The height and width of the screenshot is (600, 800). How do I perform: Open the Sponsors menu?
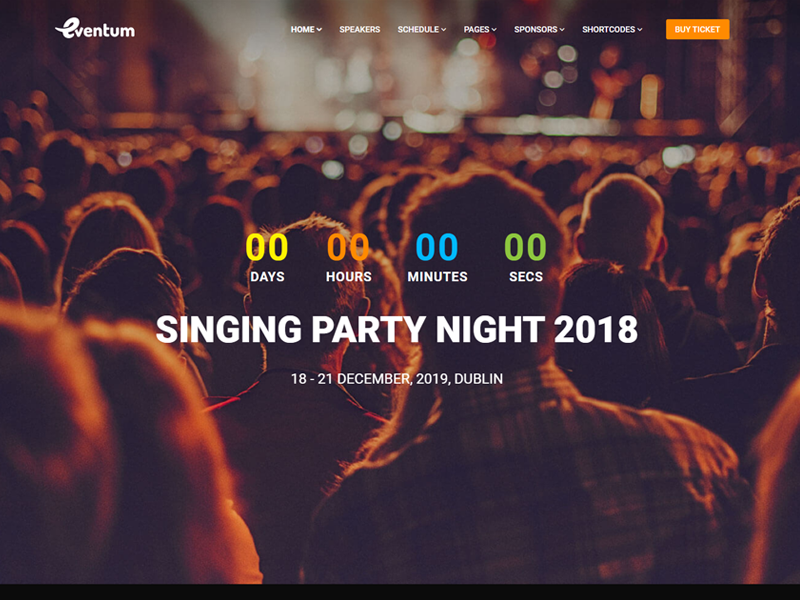[539, 30]
